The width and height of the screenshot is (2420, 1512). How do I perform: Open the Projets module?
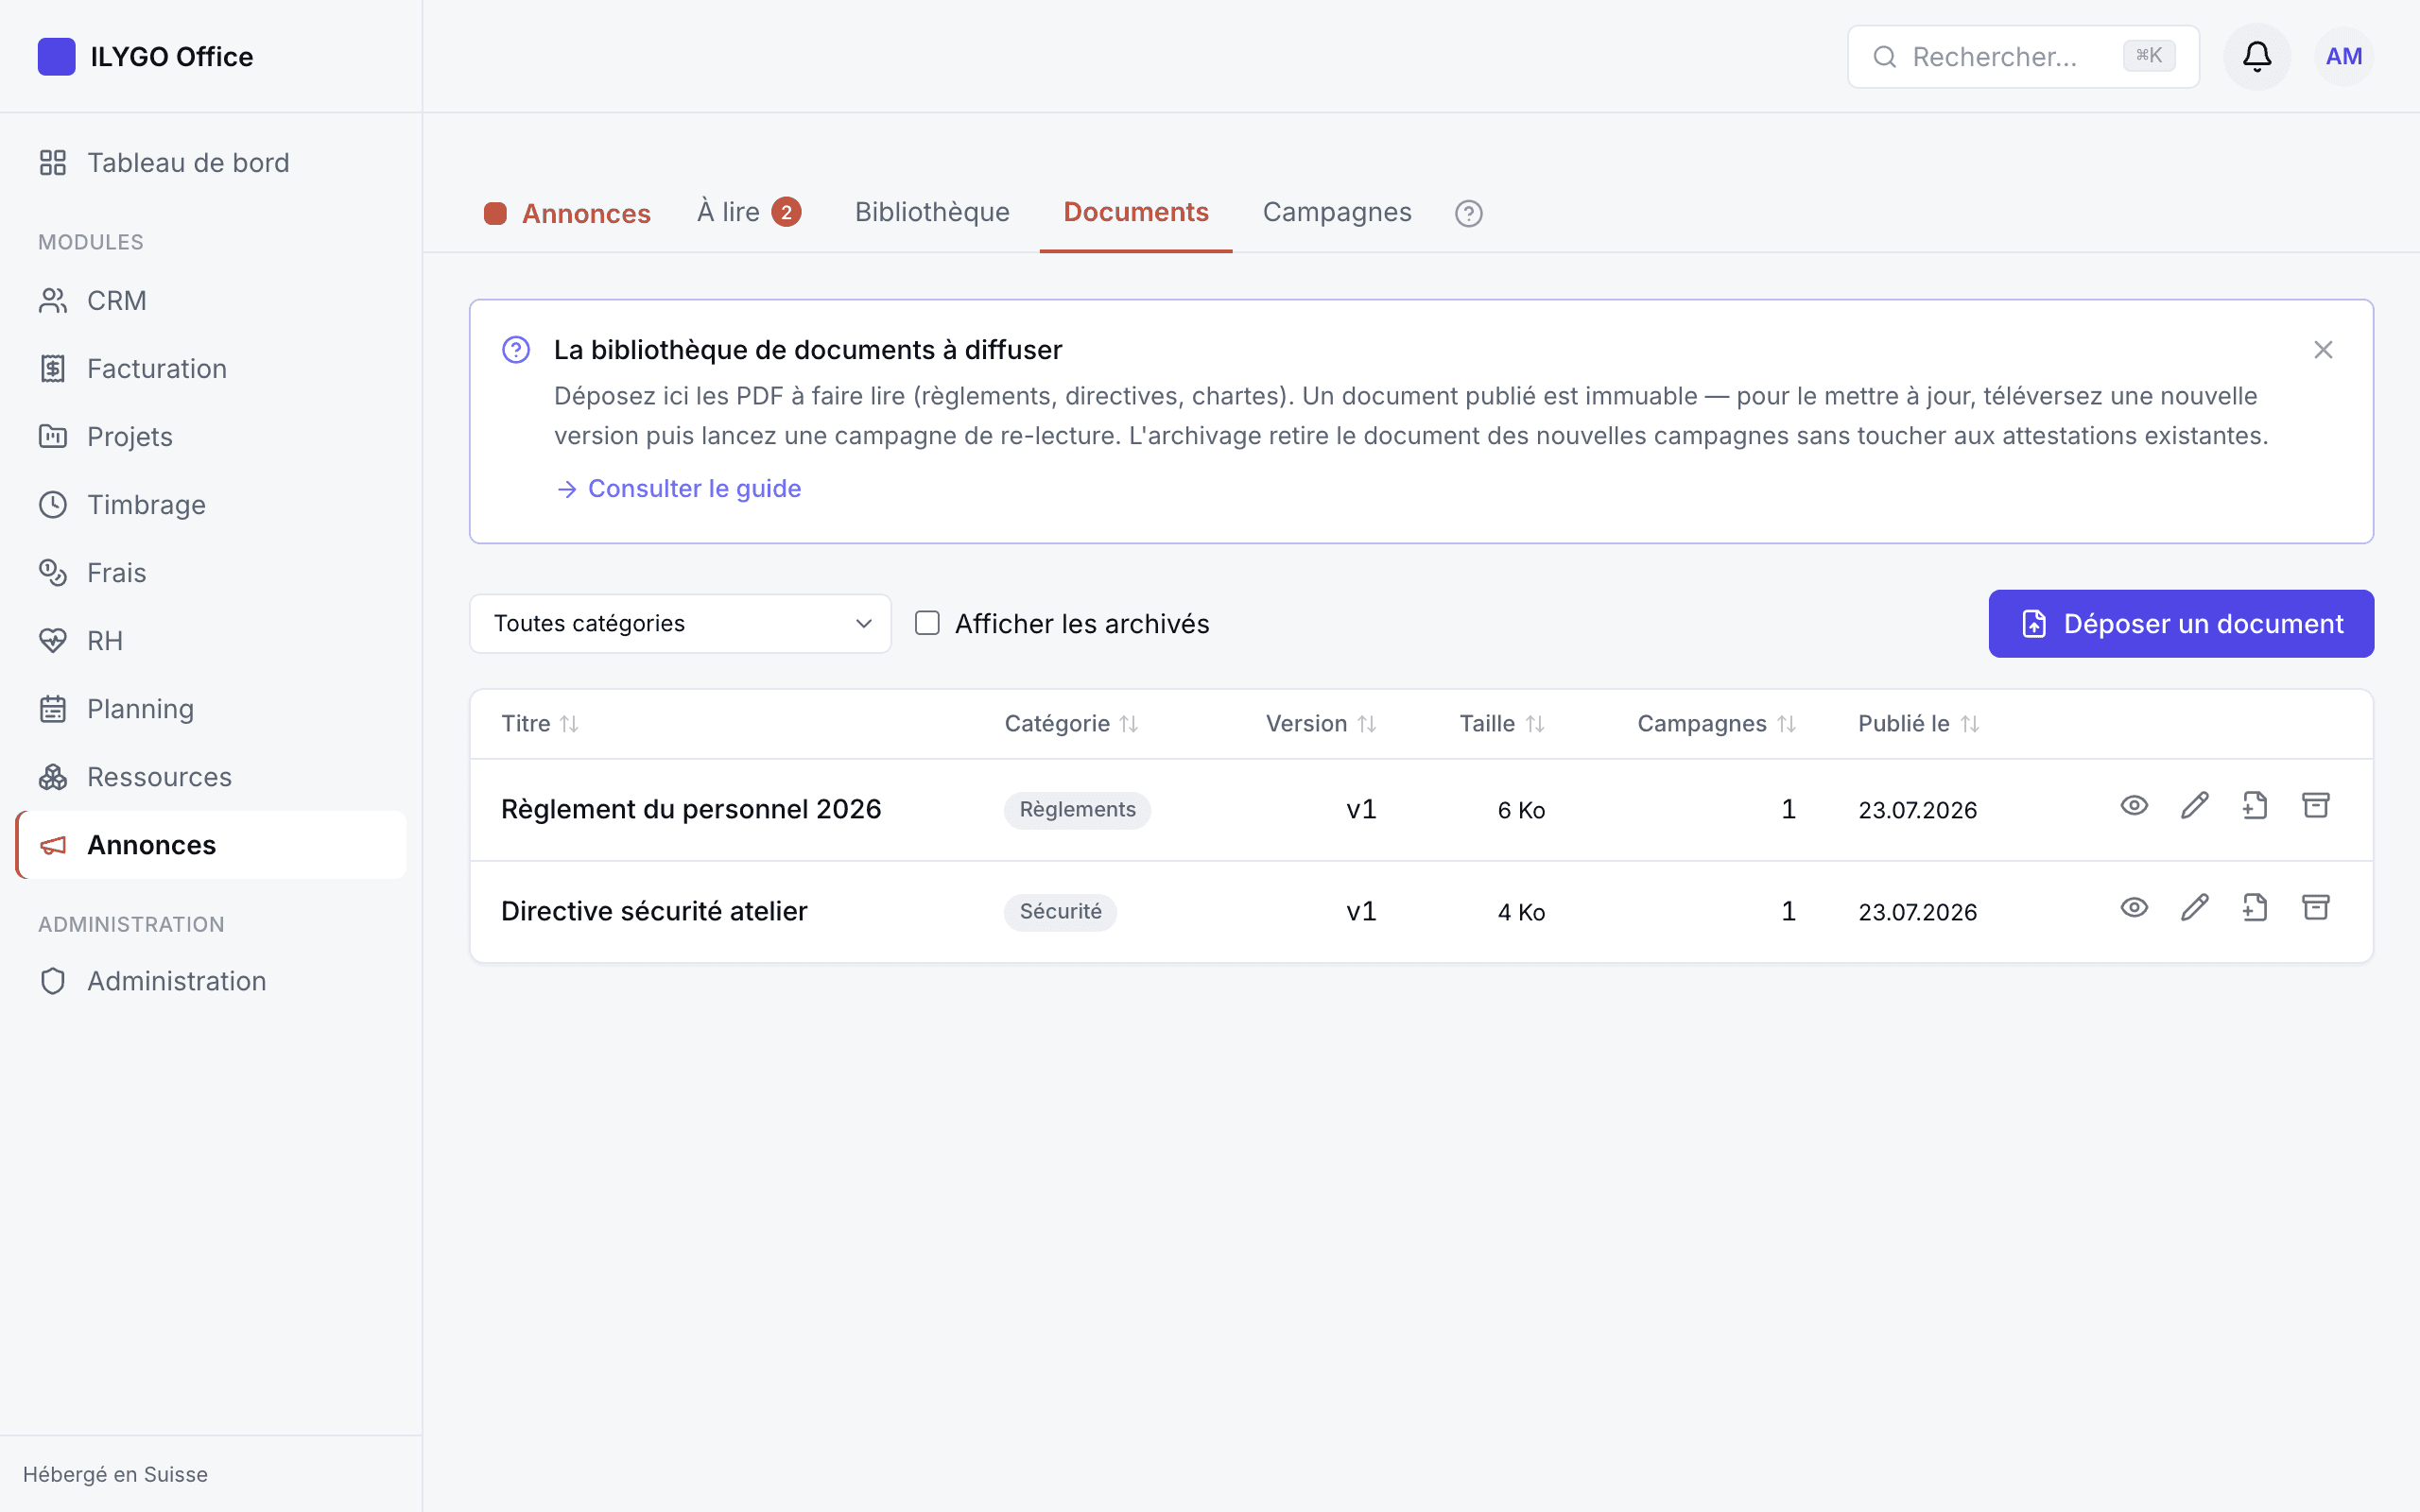coord(211,437)
